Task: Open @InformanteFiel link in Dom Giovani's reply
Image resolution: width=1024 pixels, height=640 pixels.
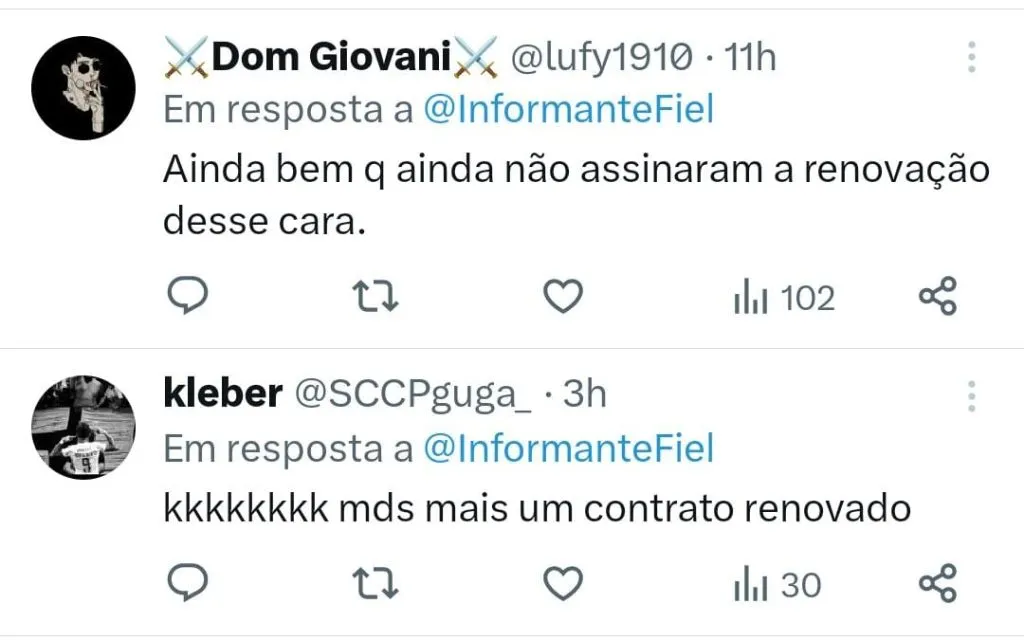Action: click(x=569, y=111)
